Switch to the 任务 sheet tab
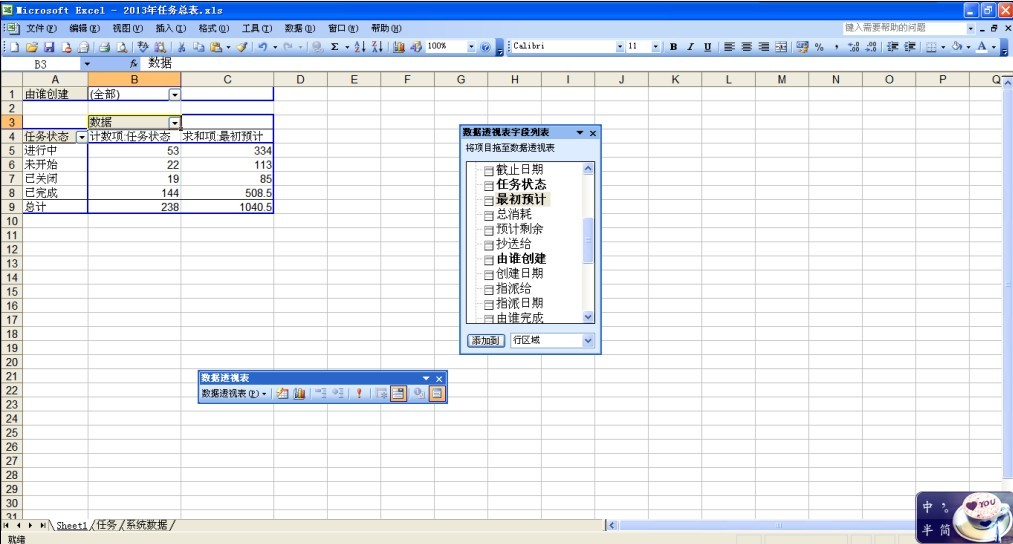Screen dimensions: 1013x544 [x=106, y=525]
